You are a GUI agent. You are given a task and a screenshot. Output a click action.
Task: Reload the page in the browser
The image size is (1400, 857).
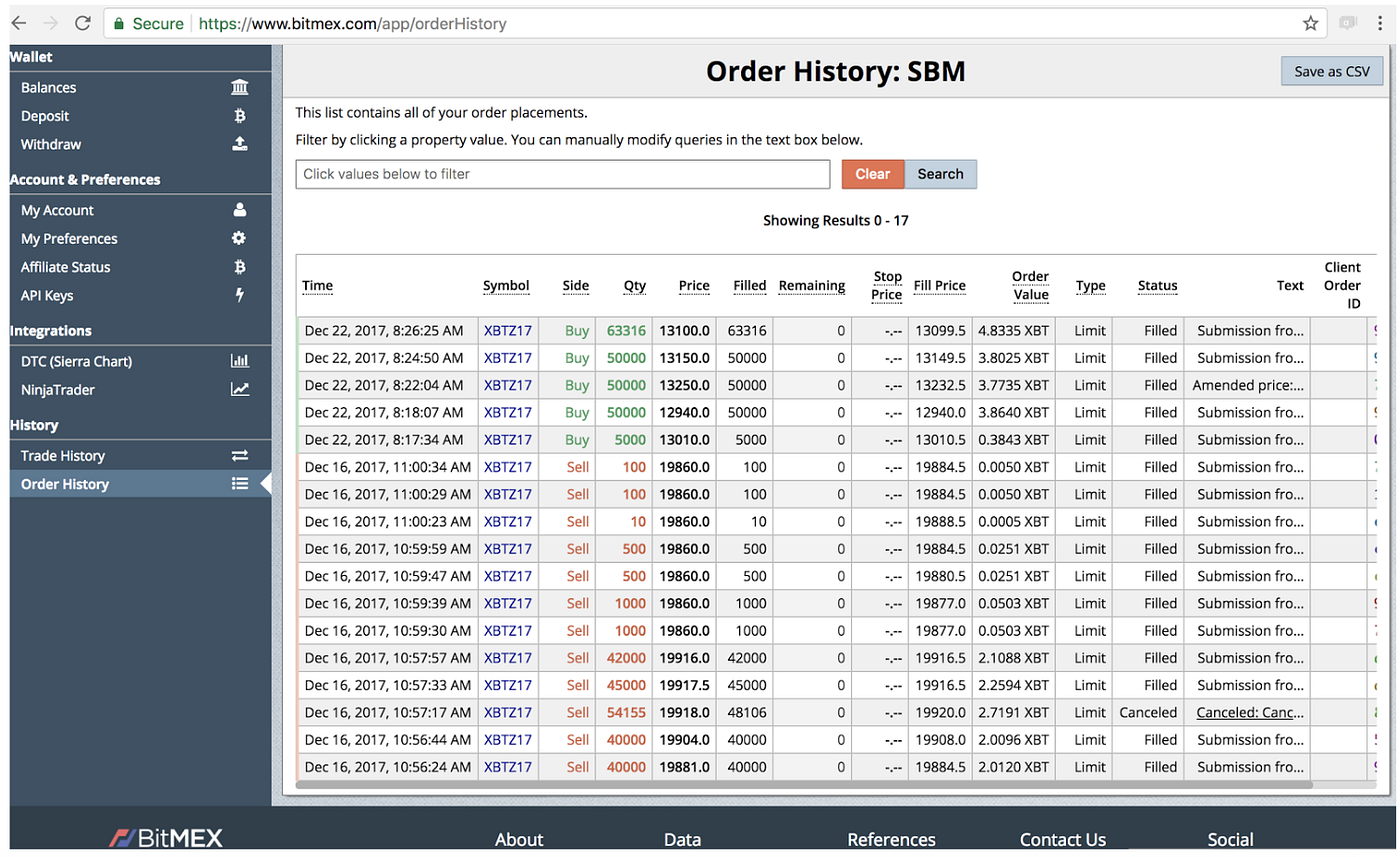click(83, 23)
